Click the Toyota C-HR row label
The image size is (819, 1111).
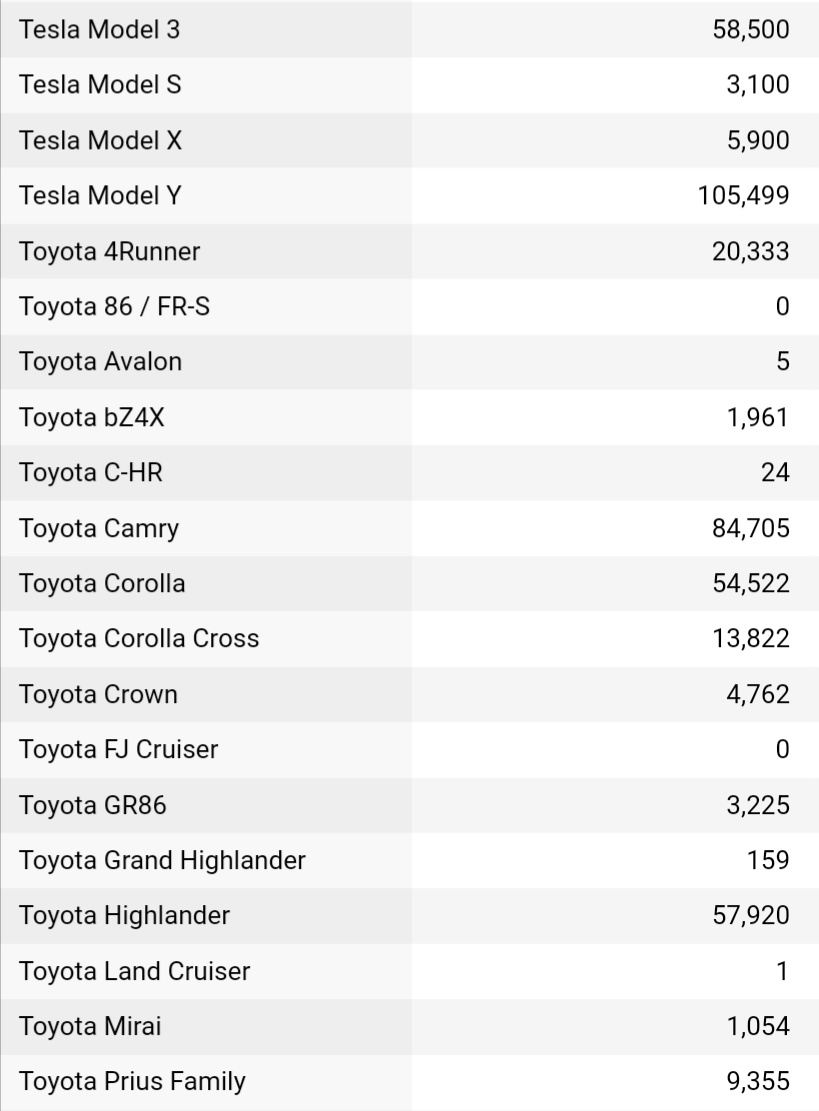(90, 472)
